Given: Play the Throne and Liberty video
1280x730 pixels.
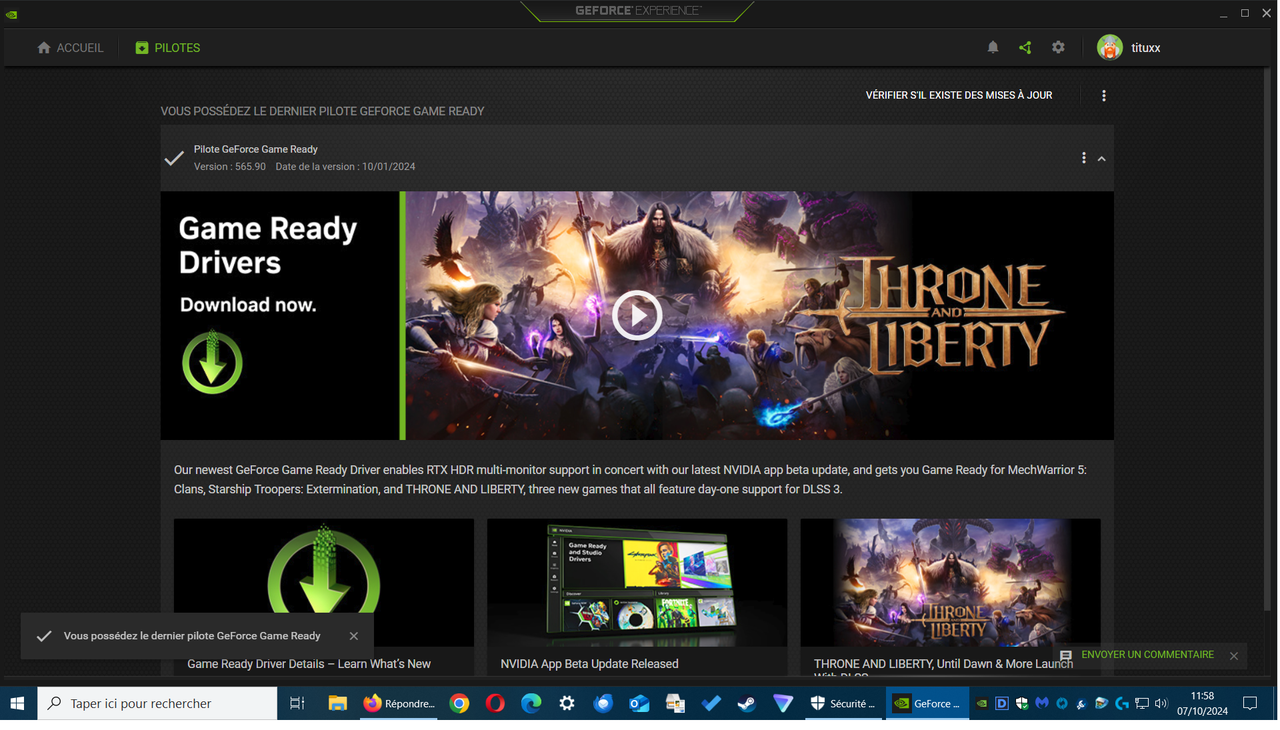Looking at the screenshot, I should click(637, 315).
